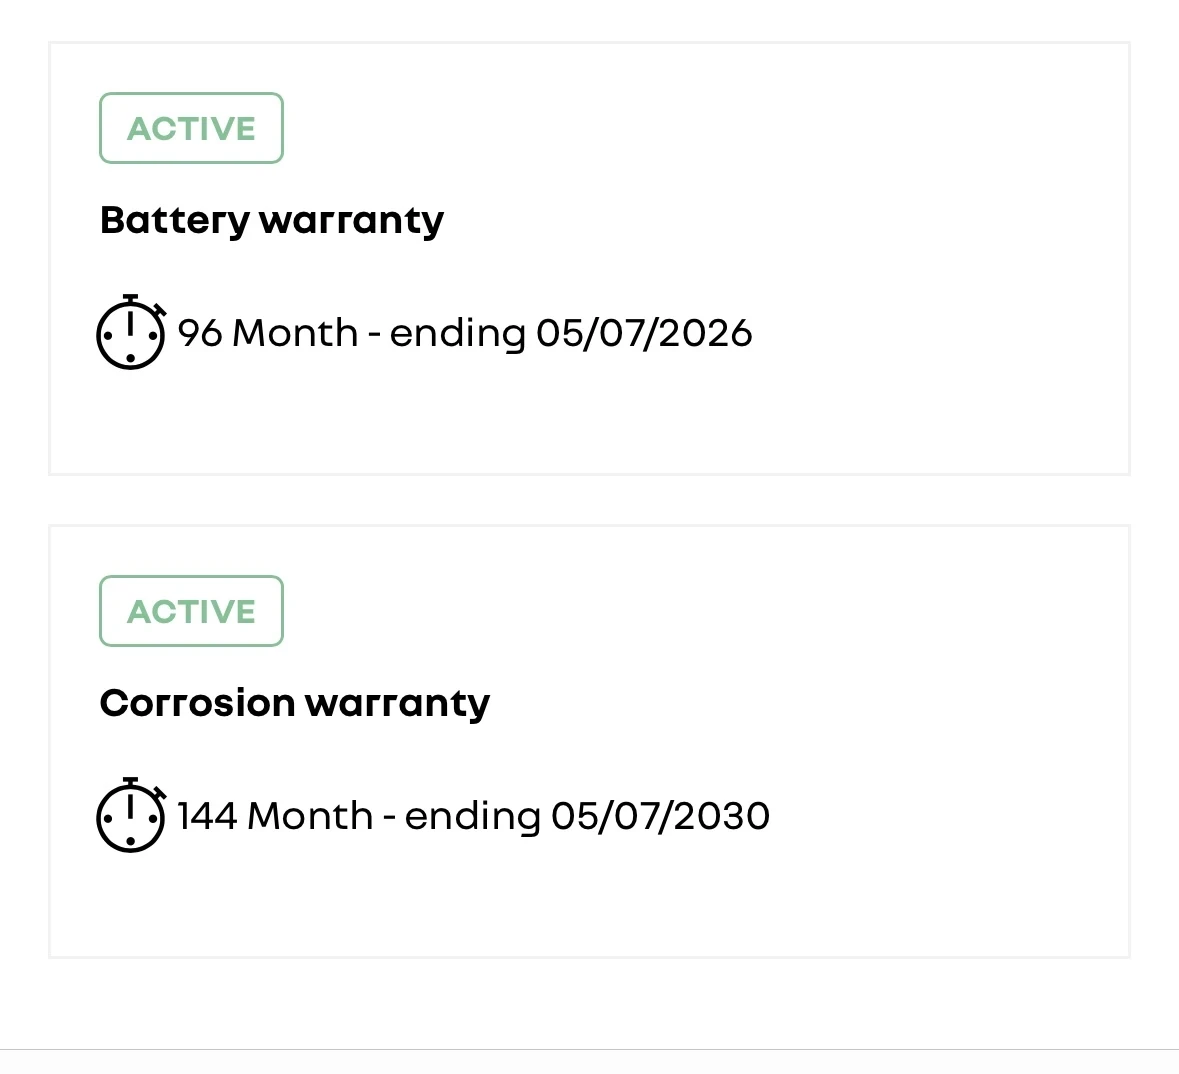Viewport: 1179px width, 1074px height.
Task: Click empty space right of Corrosion ACTIVE badge
Action: click(x=650, y=611)
